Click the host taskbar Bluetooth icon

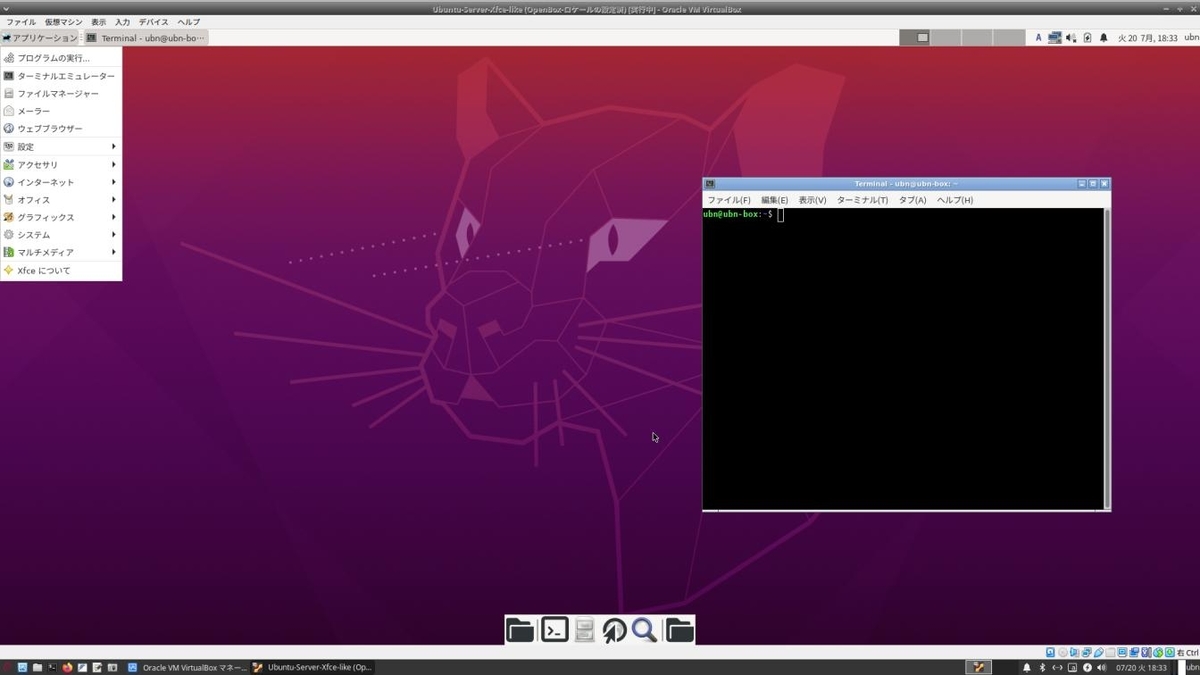tap(1041, 667)
